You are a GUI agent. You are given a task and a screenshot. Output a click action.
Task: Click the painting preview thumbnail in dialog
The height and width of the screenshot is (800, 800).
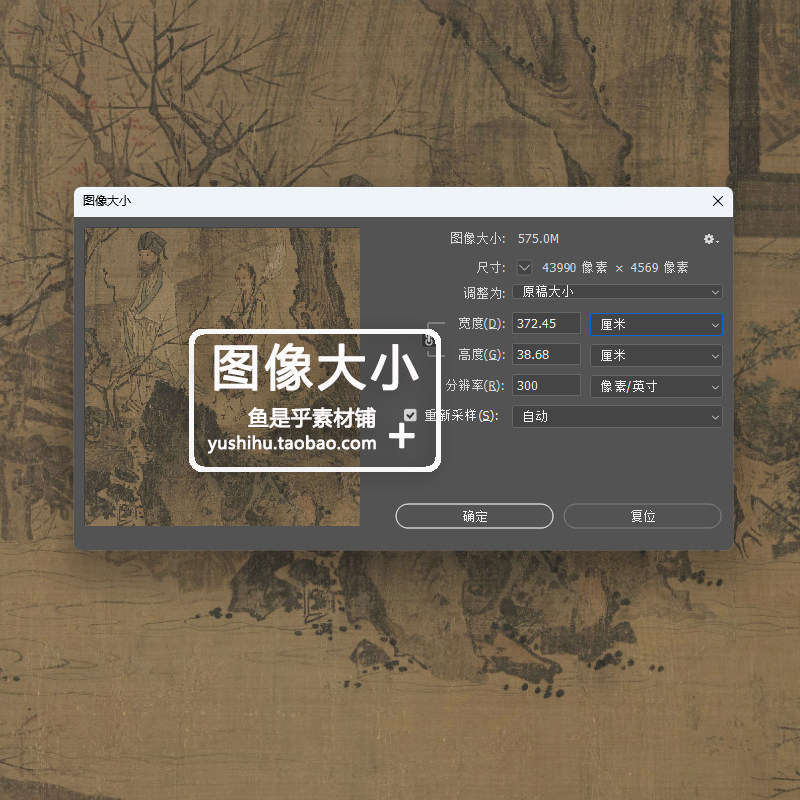[x=222, y=377]
